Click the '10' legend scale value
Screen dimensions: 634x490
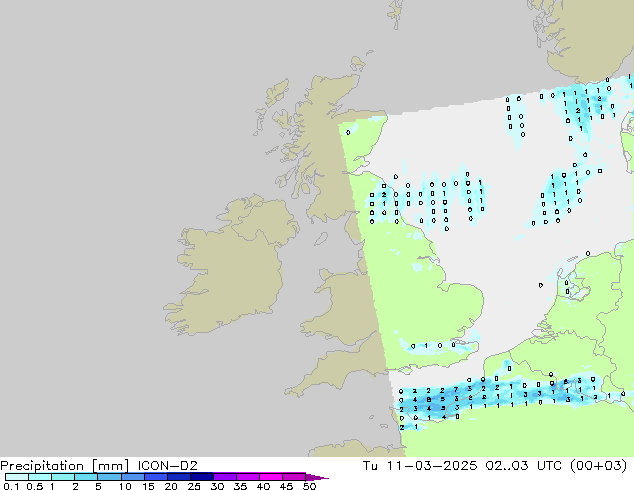point(125,486)
